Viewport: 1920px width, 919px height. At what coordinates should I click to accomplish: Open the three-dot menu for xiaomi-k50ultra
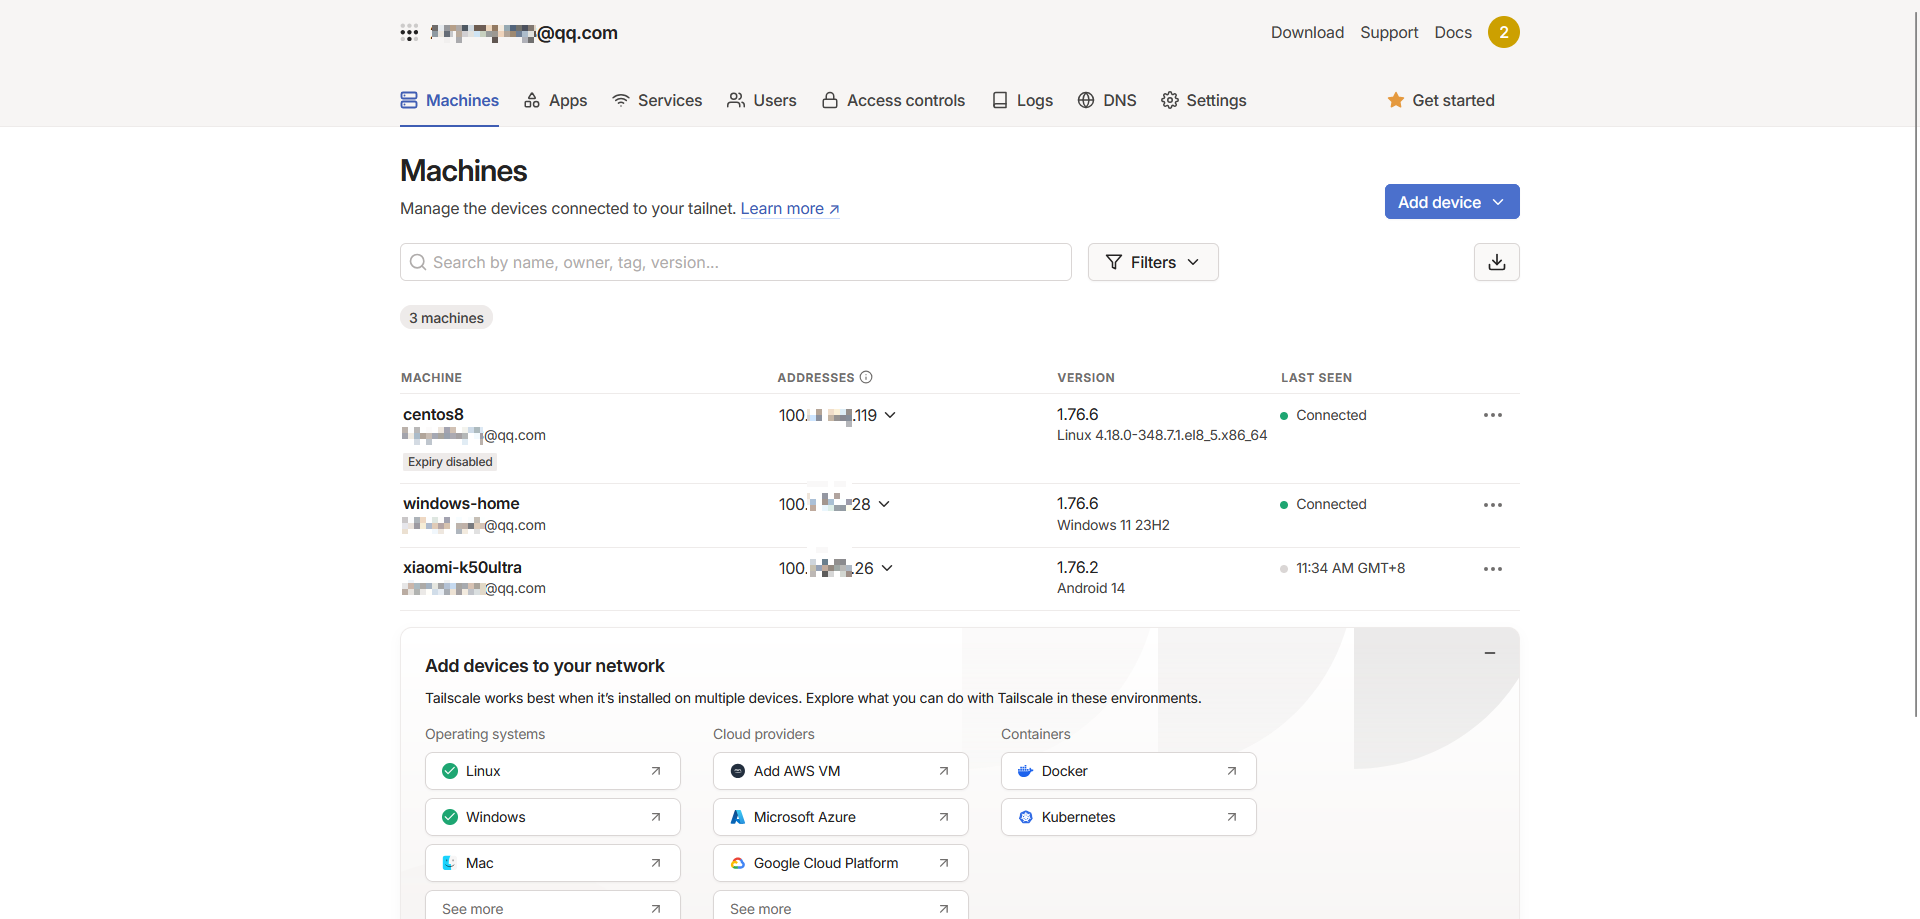coord(1492,569)
